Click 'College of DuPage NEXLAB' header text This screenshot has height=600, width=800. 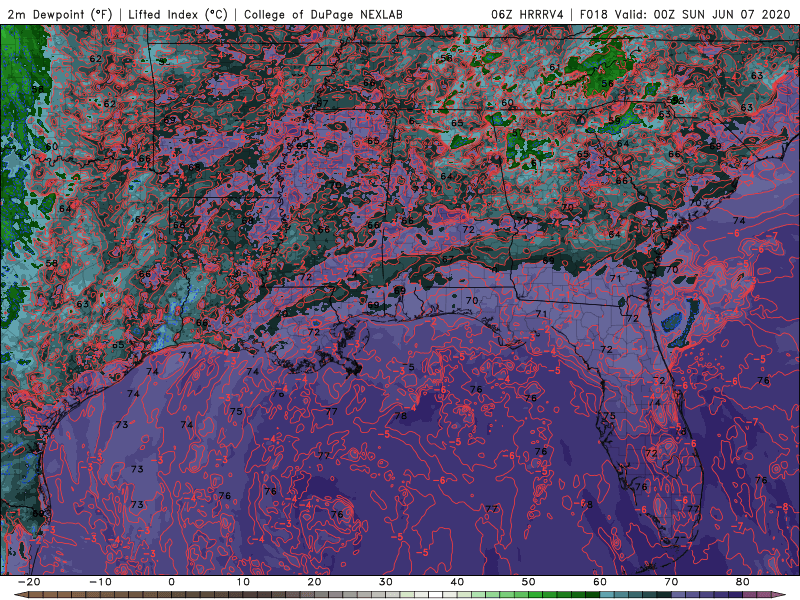(323, 14)
